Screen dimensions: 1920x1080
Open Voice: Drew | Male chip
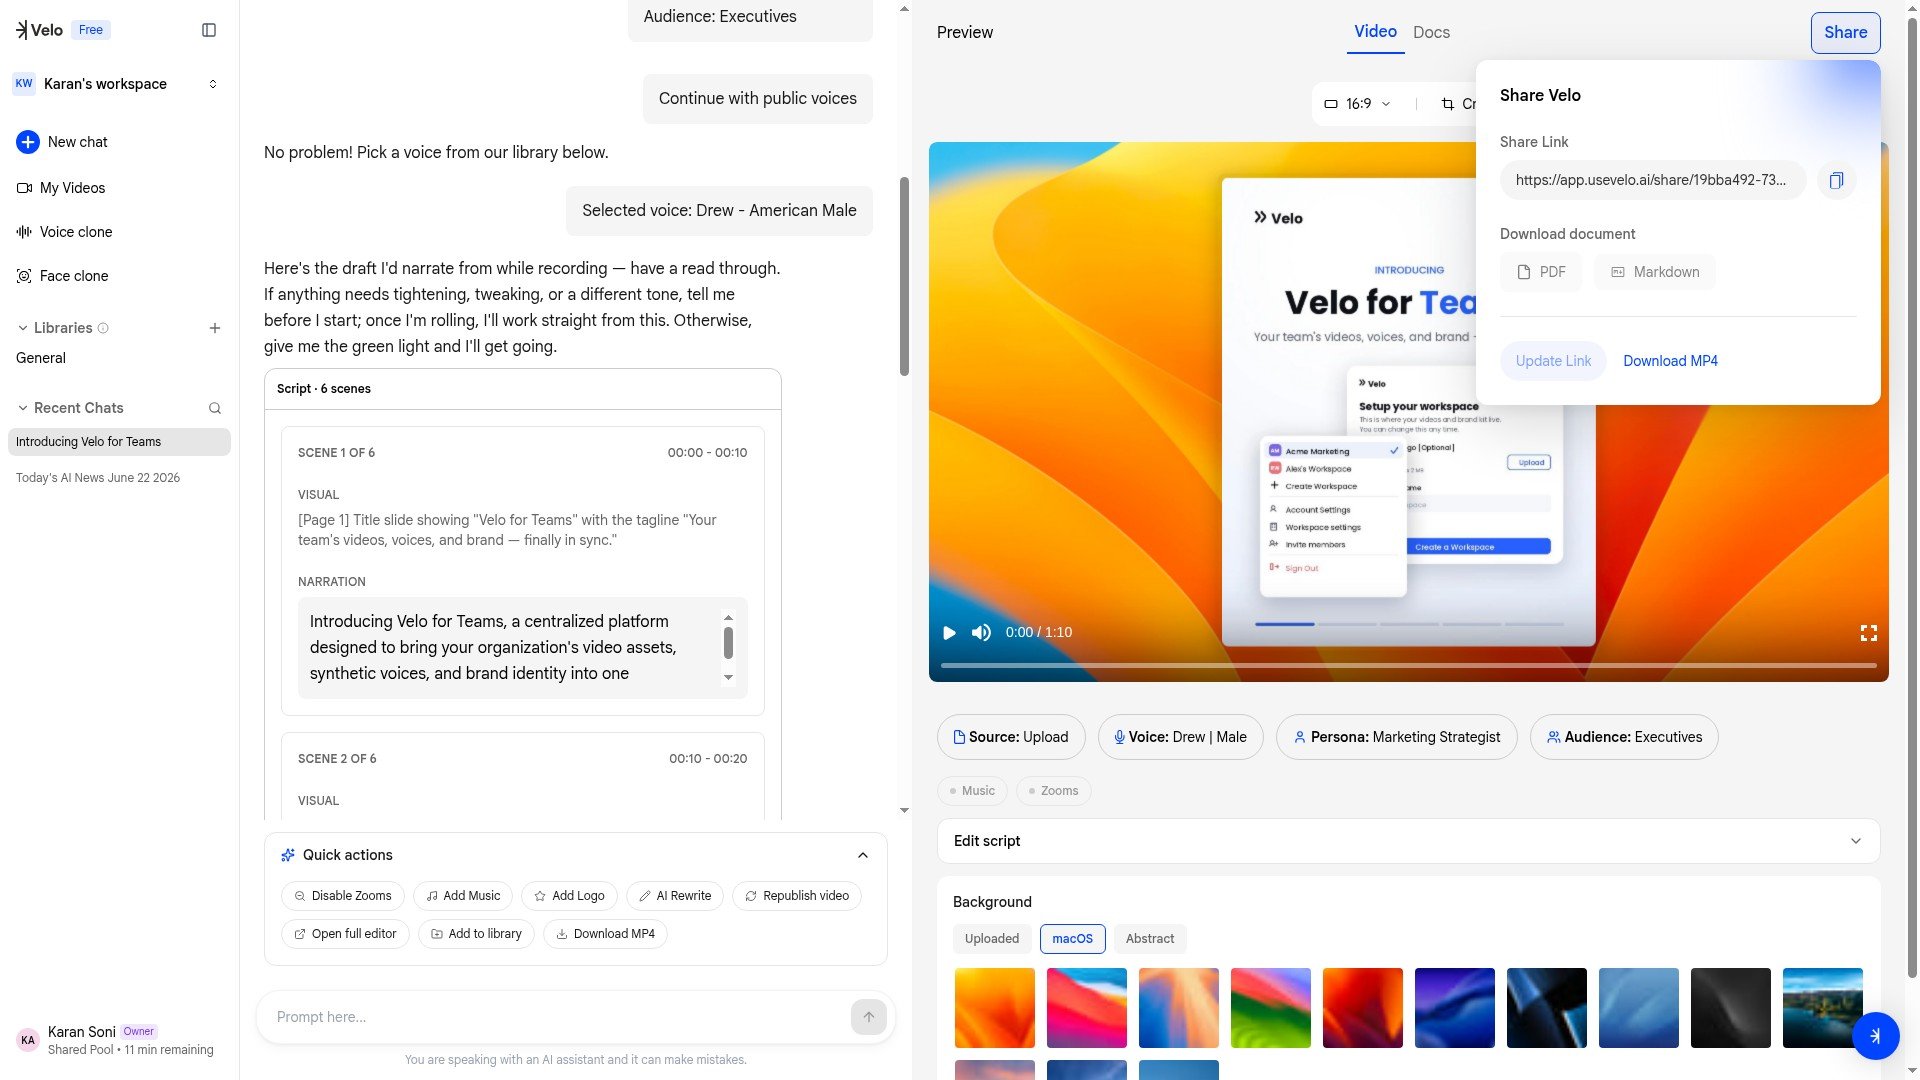click(1180, 737)
